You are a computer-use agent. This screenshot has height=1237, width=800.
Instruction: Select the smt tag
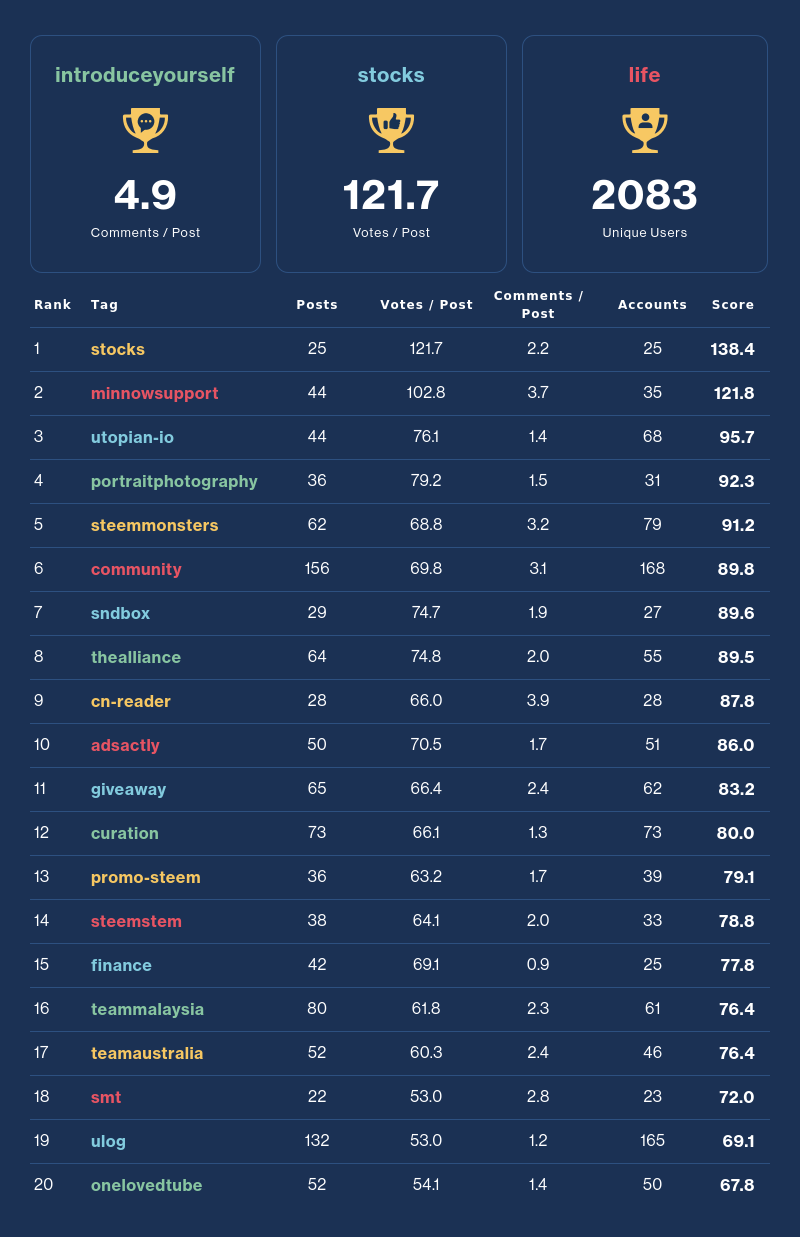click(x=106, y=1097)
